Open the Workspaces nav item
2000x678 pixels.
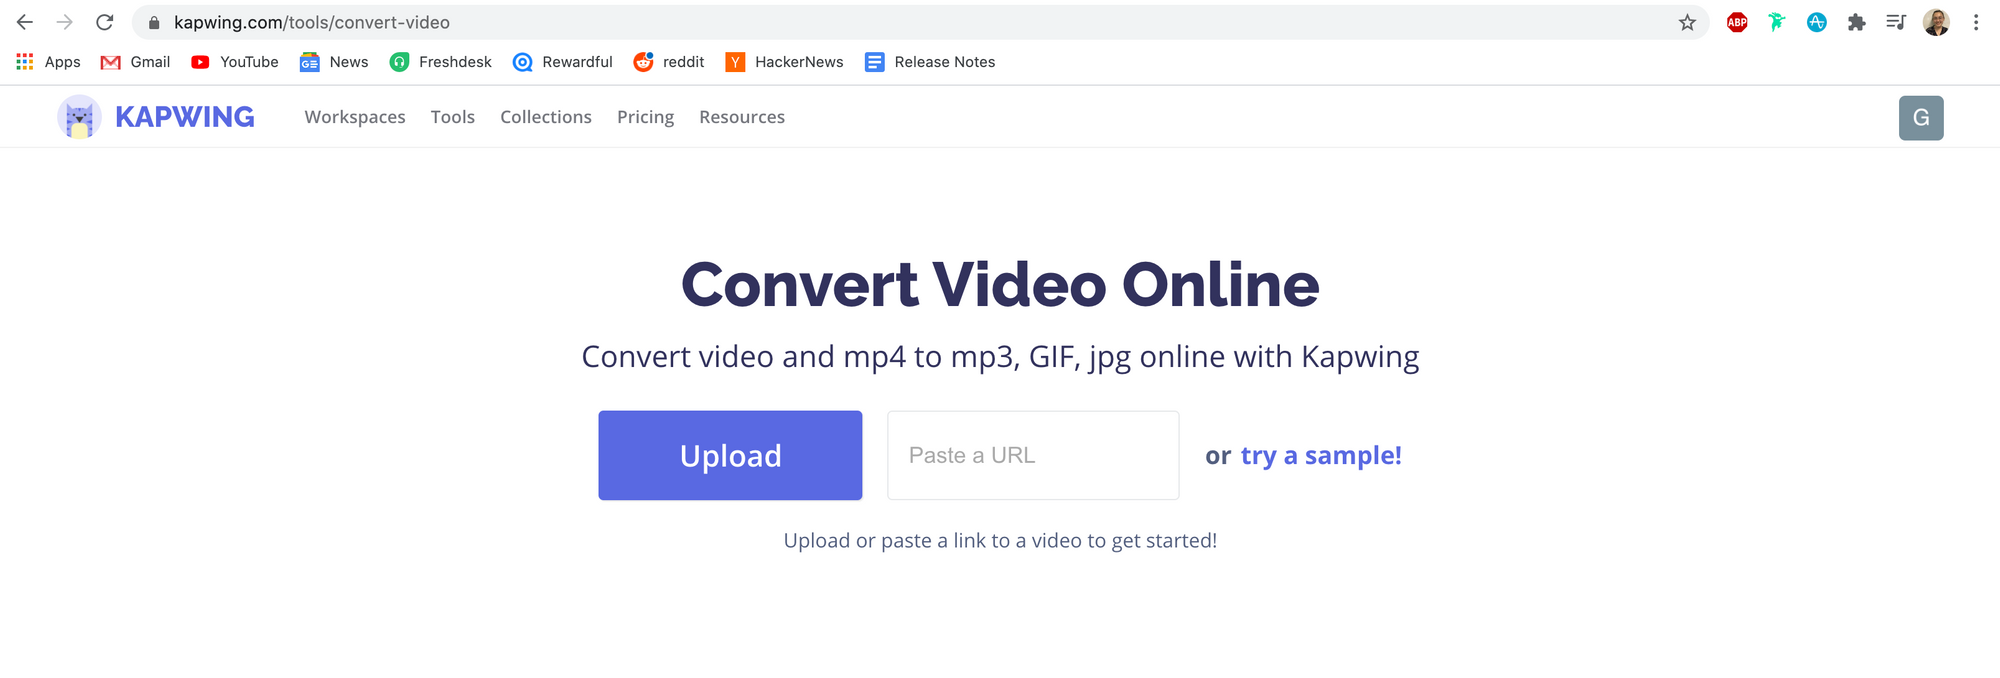[x=355, y=117]
